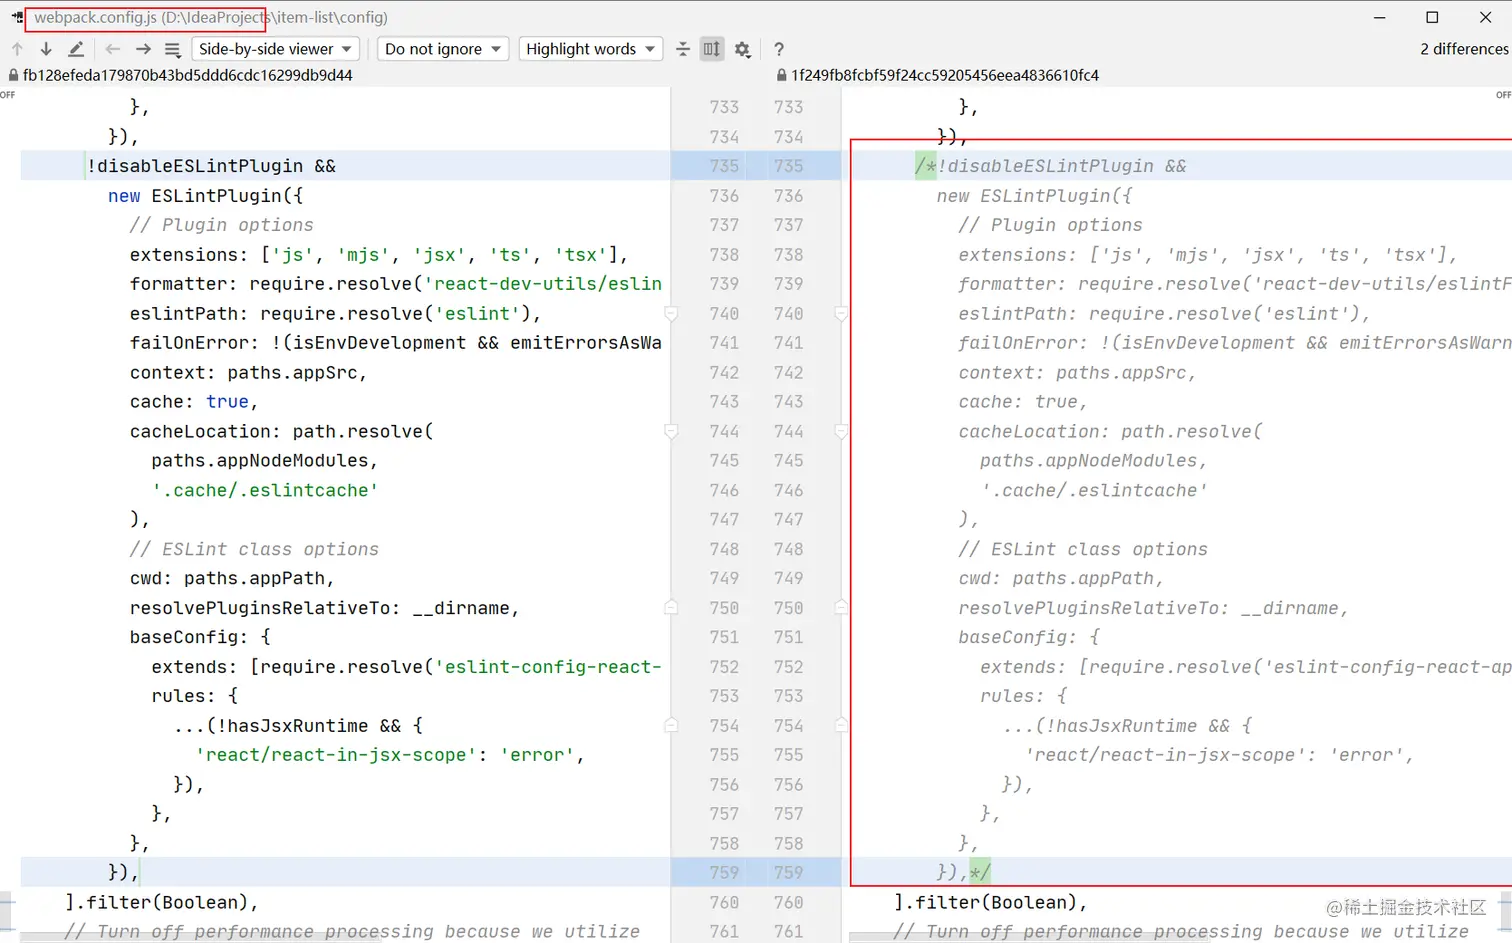Click left 'cwd: paths.appPath,' line

point(232,578)
